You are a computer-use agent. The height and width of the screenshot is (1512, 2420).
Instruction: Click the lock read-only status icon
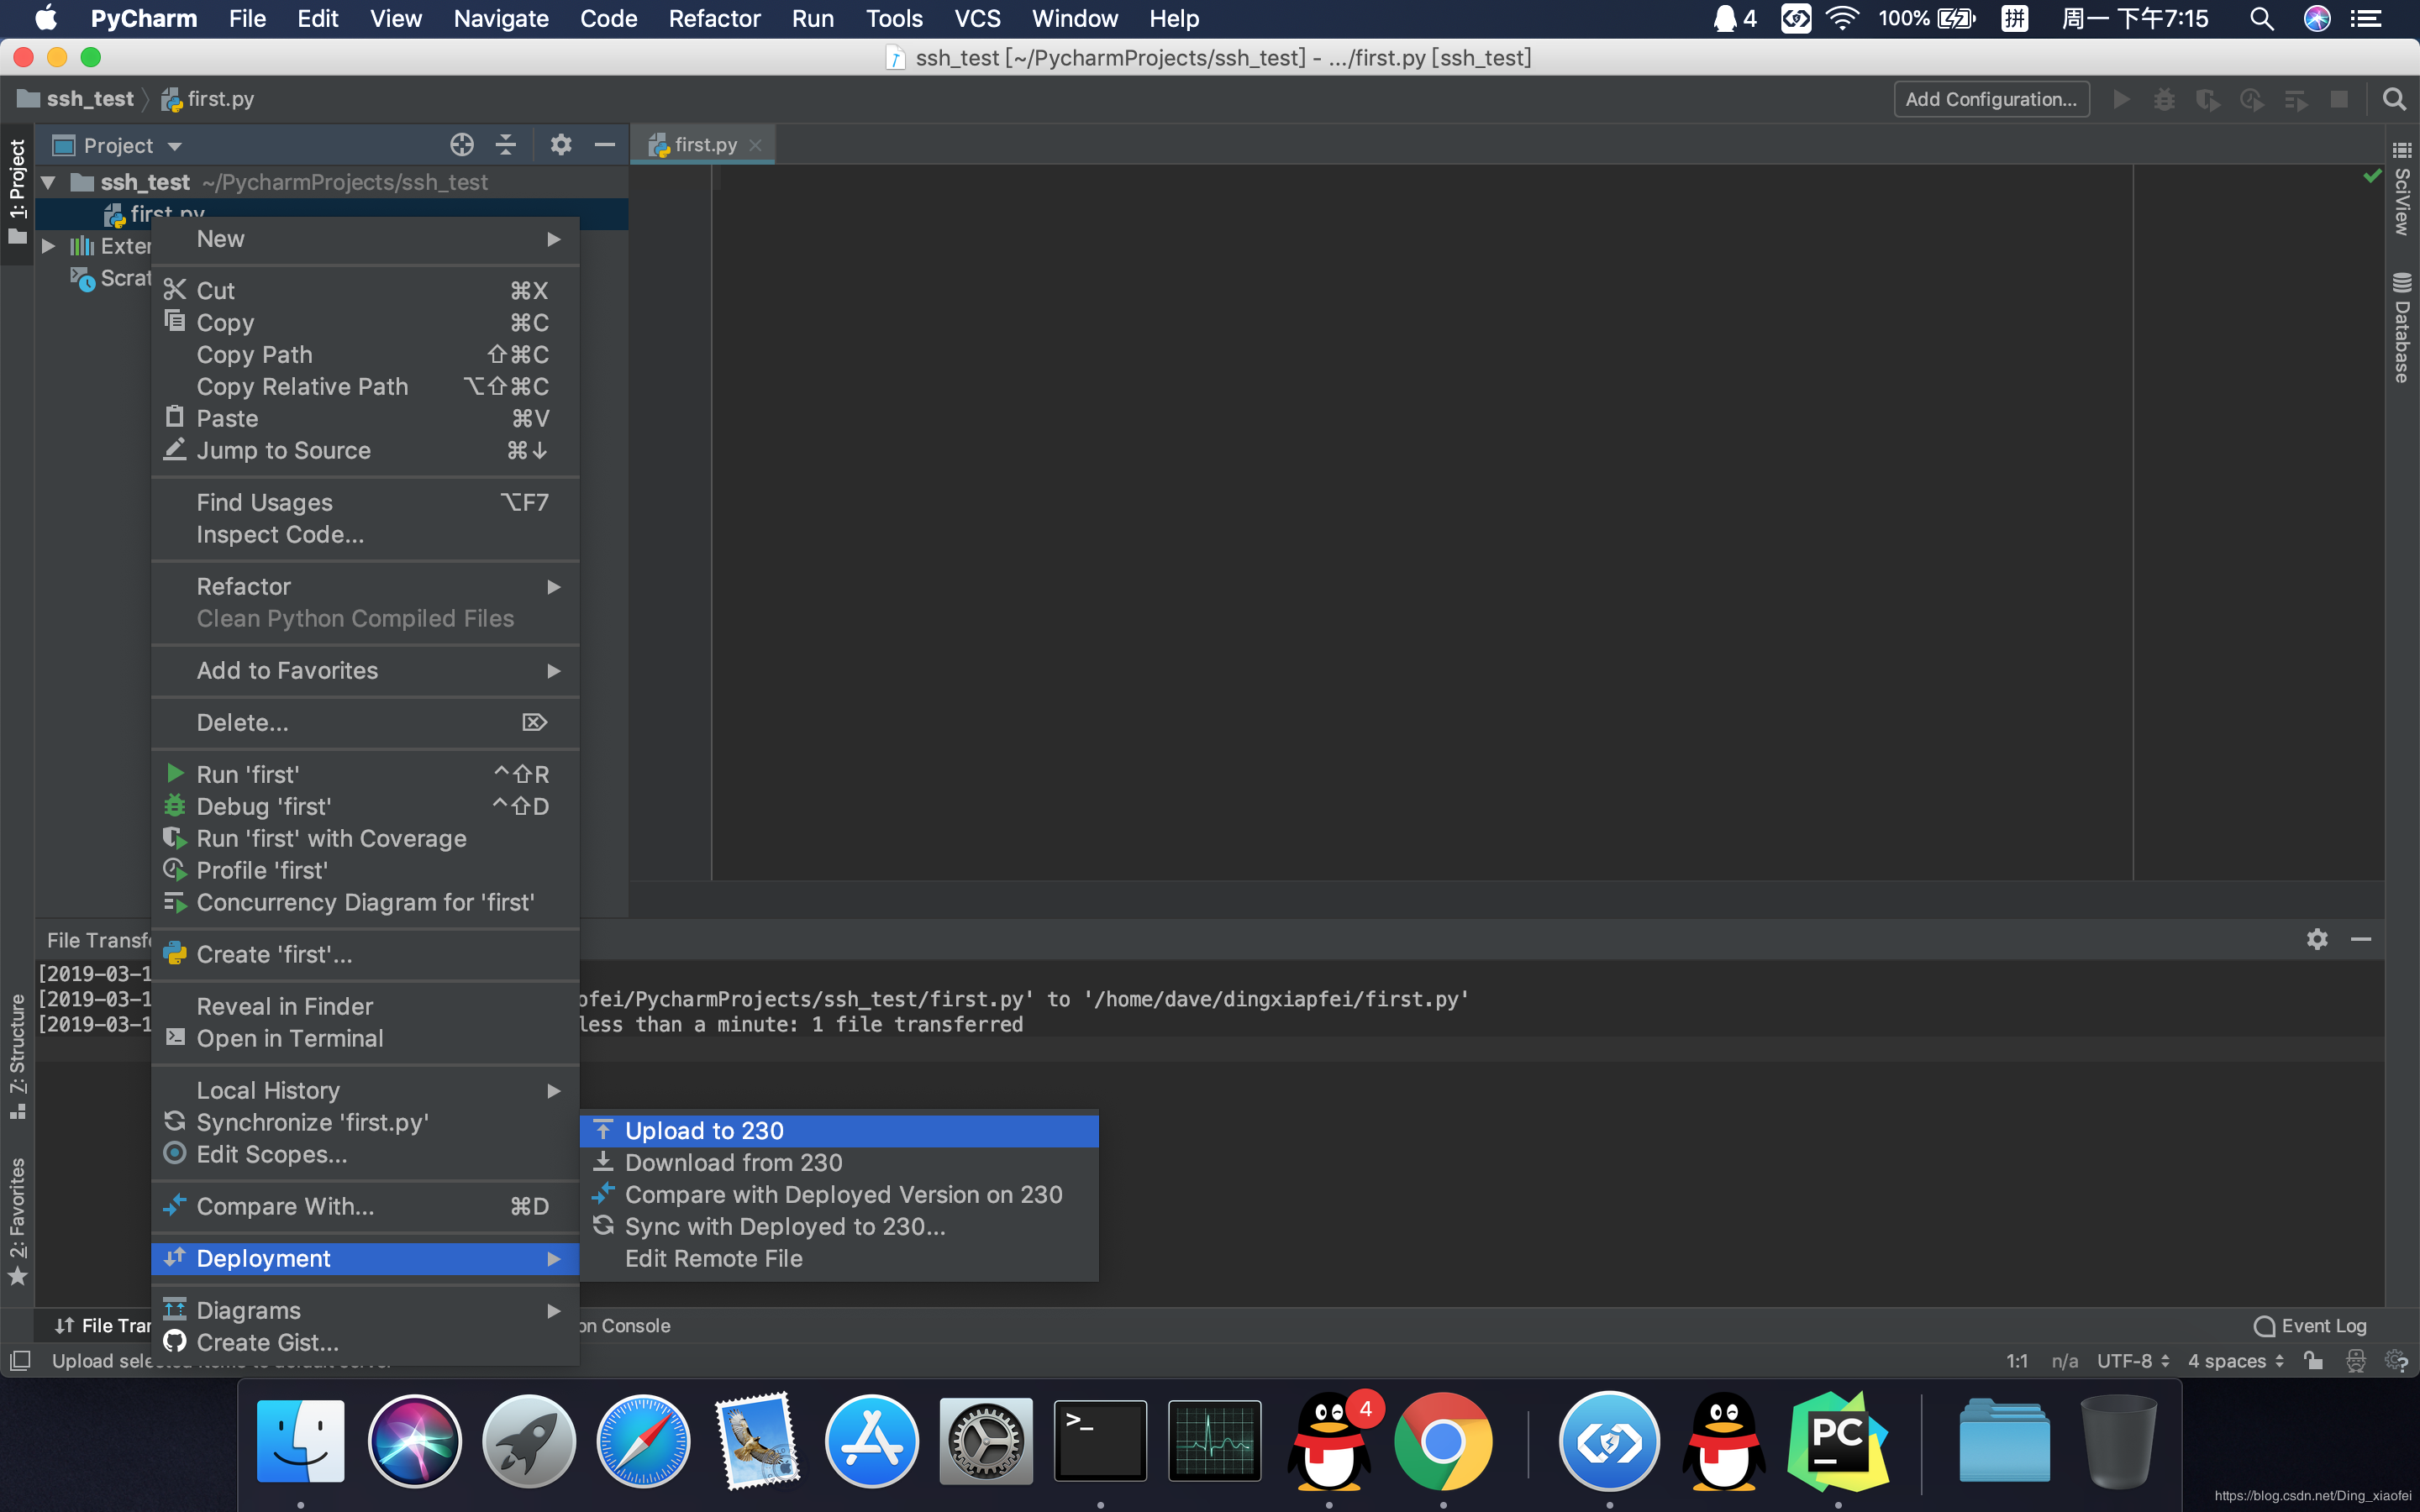pyautogui.click(x=2313, y=1360)
